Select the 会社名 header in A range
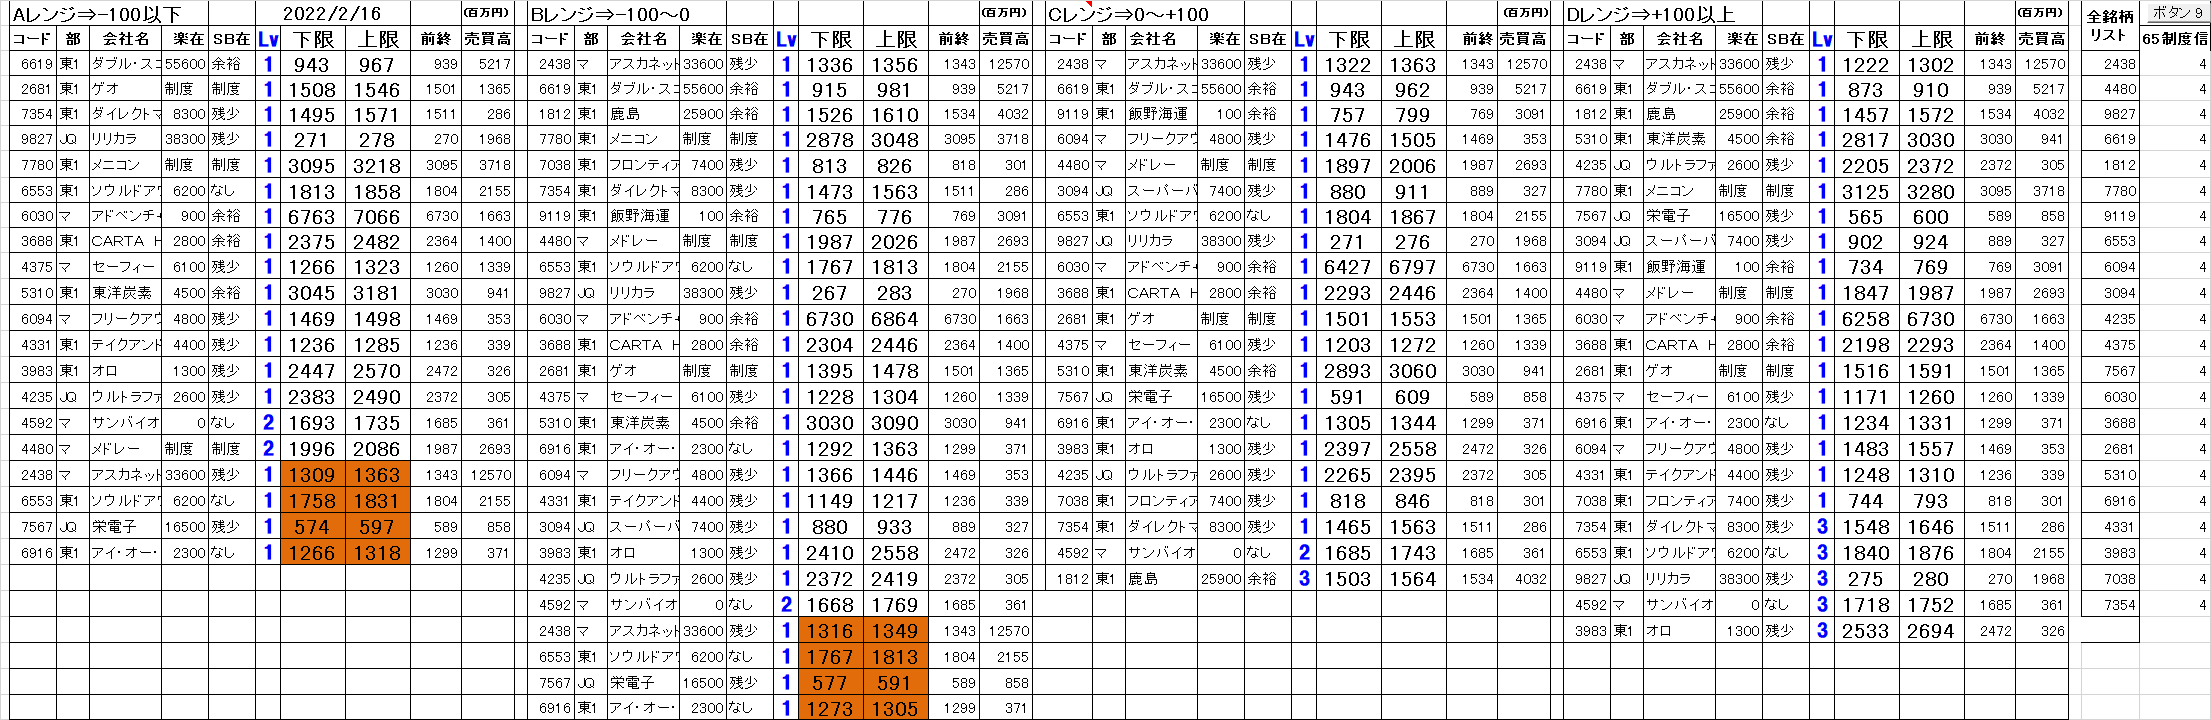This screenshot has width=2211, height=720. pyautogui.click(x=125, y=39)
